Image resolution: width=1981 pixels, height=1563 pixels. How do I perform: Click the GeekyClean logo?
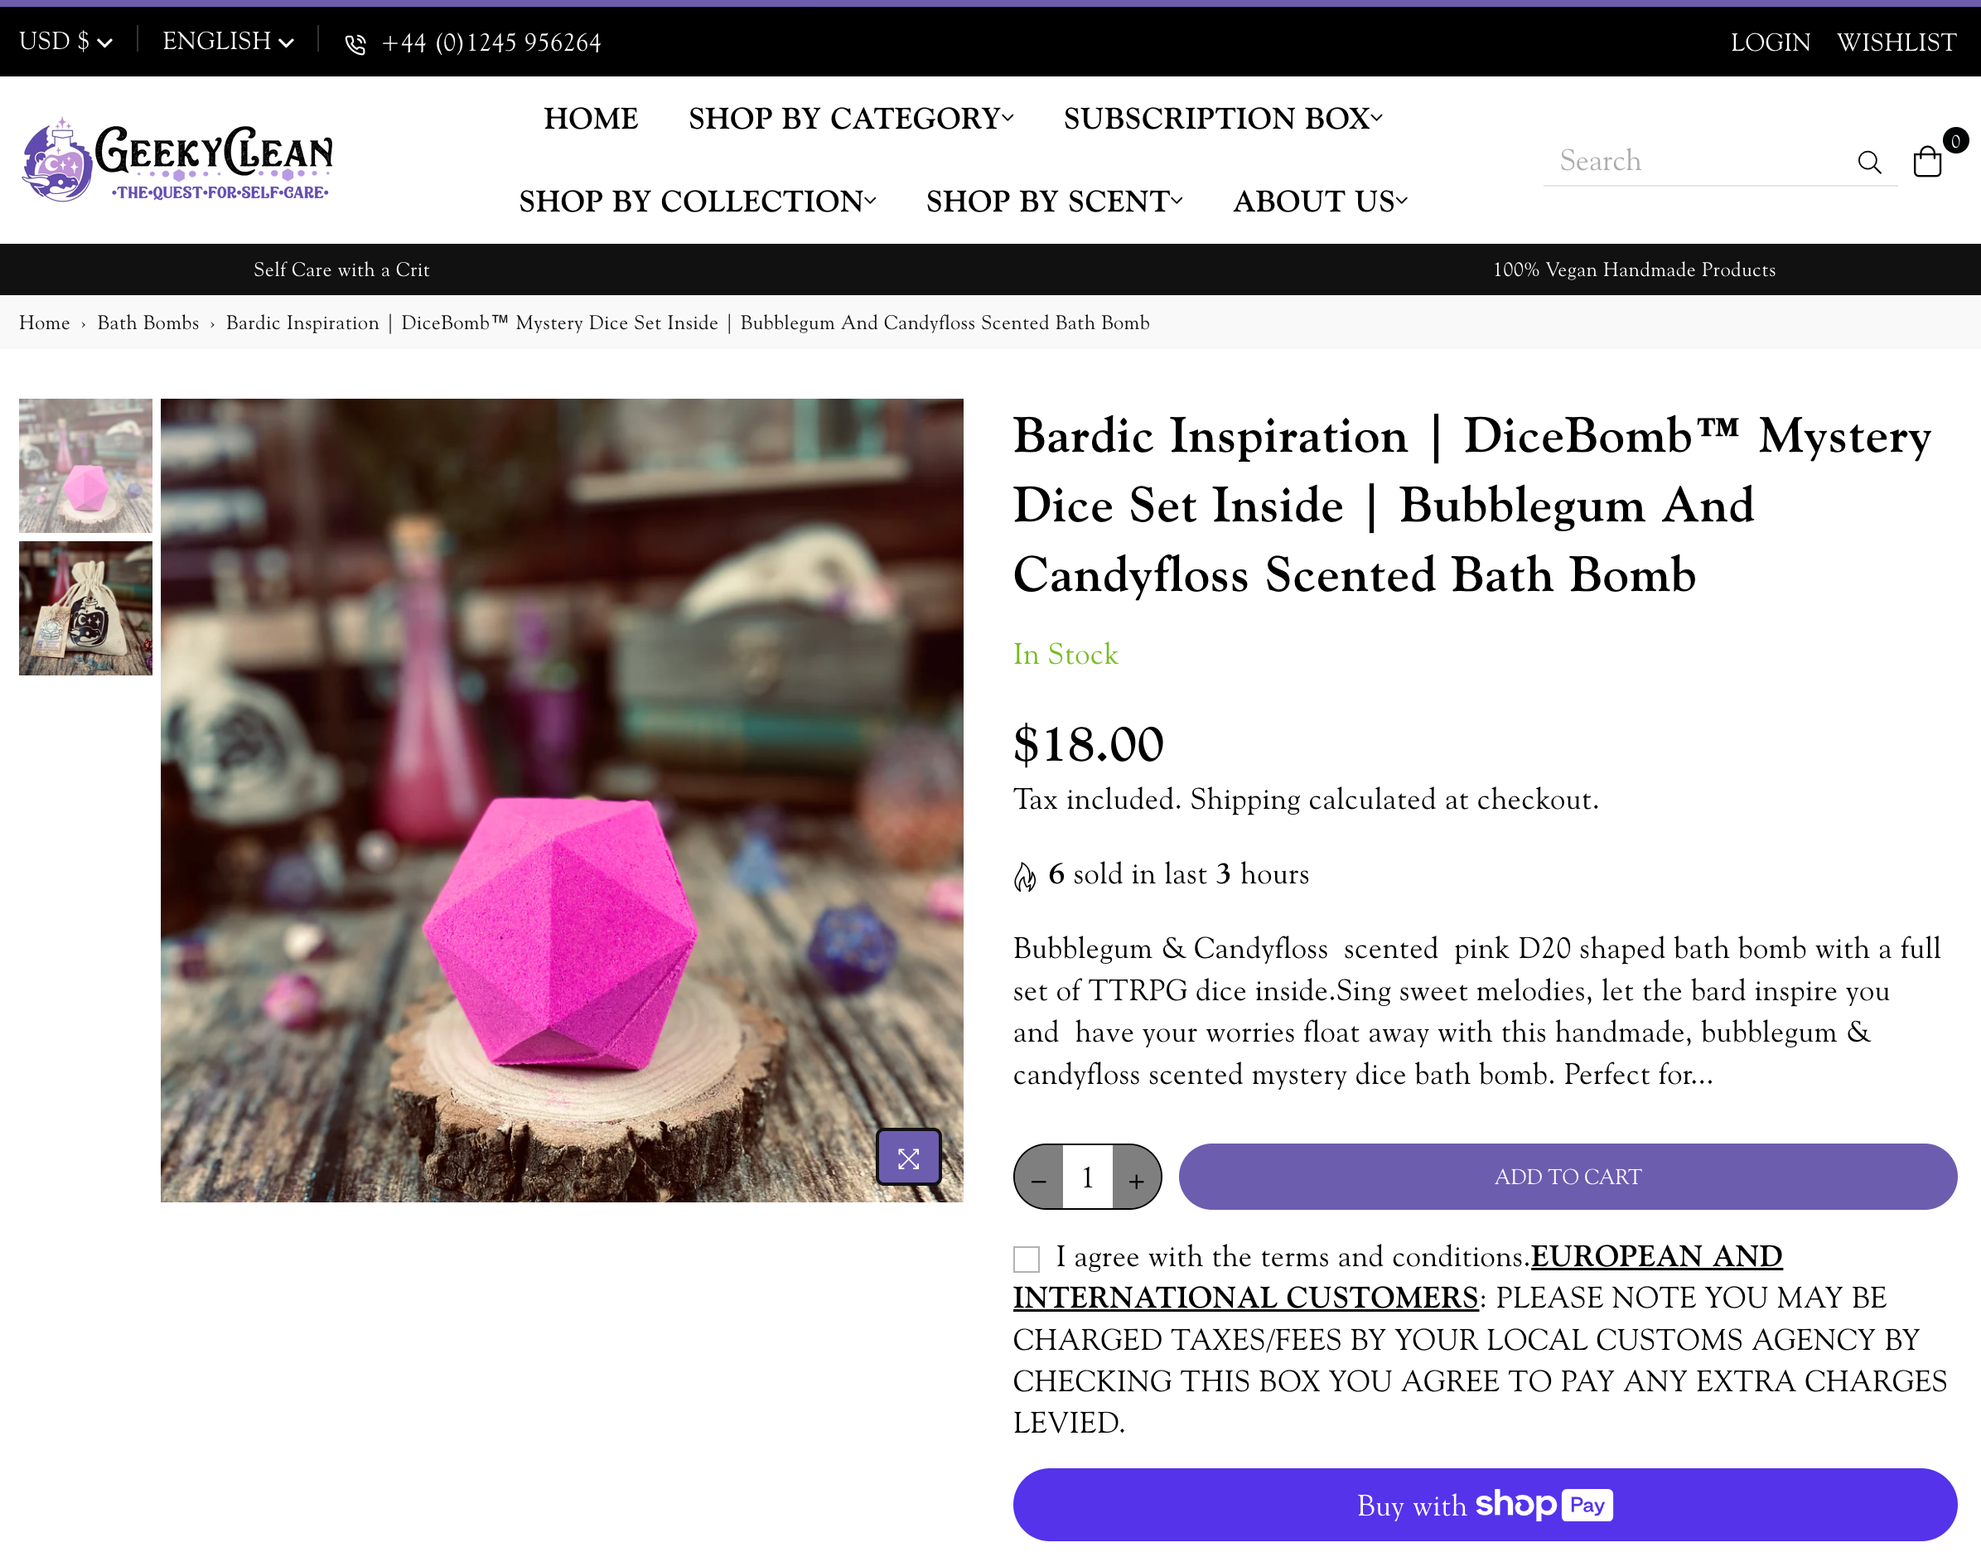(177, 160)
